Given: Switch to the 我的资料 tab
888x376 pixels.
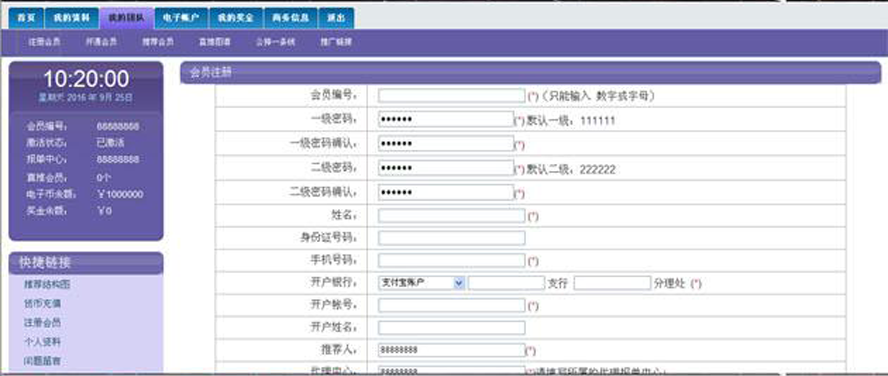Looking at the screenshot, I should pyautogui.click(x=72, y=18).
